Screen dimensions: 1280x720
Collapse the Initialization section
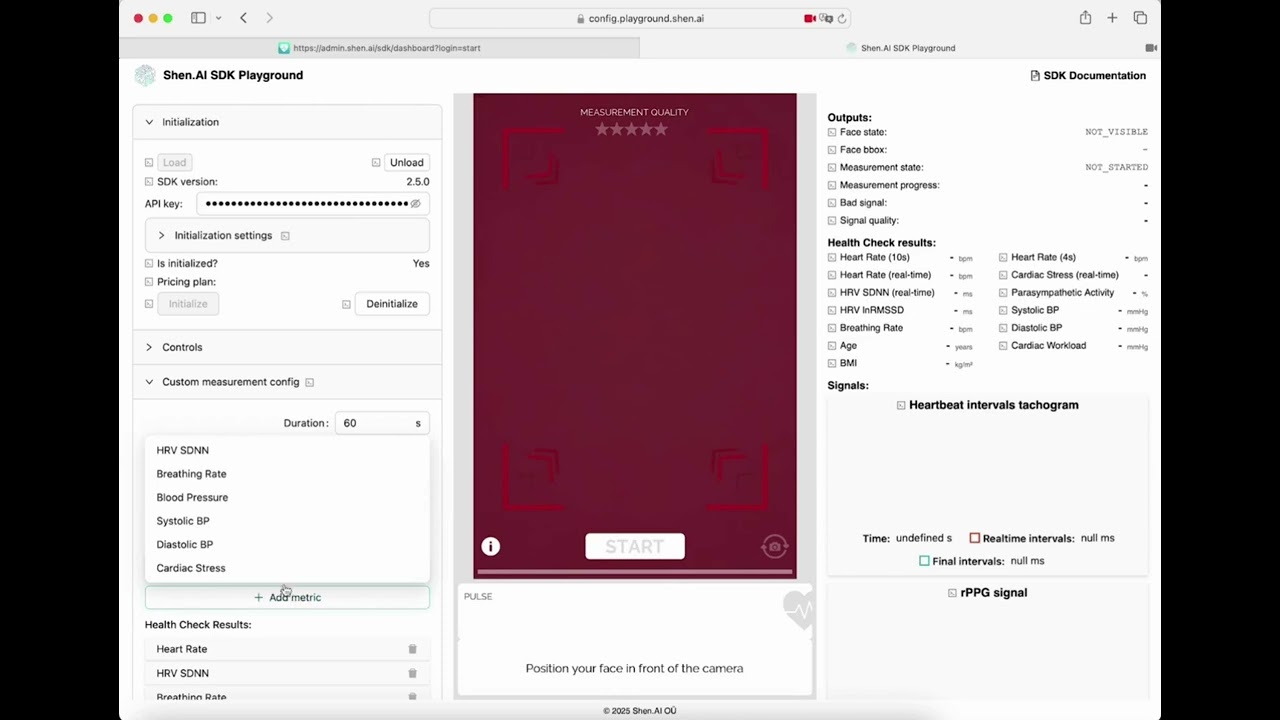click(x=149, y=122)
